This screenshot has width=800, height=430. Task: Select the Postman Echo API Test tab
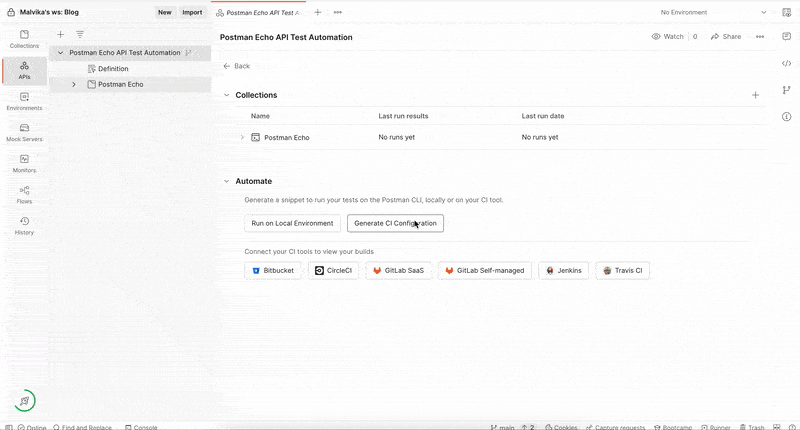pyautogui.click(x=258, y=12)
